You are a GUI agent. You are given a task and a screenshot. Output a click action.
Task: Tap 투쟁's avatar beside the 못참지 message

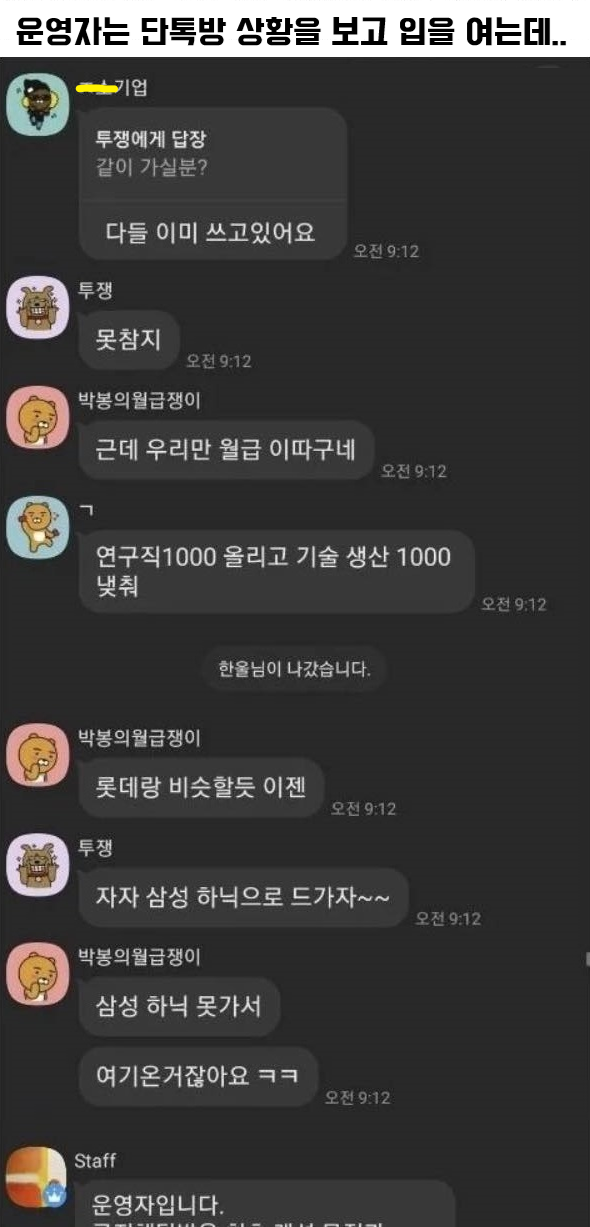(37, 309)
